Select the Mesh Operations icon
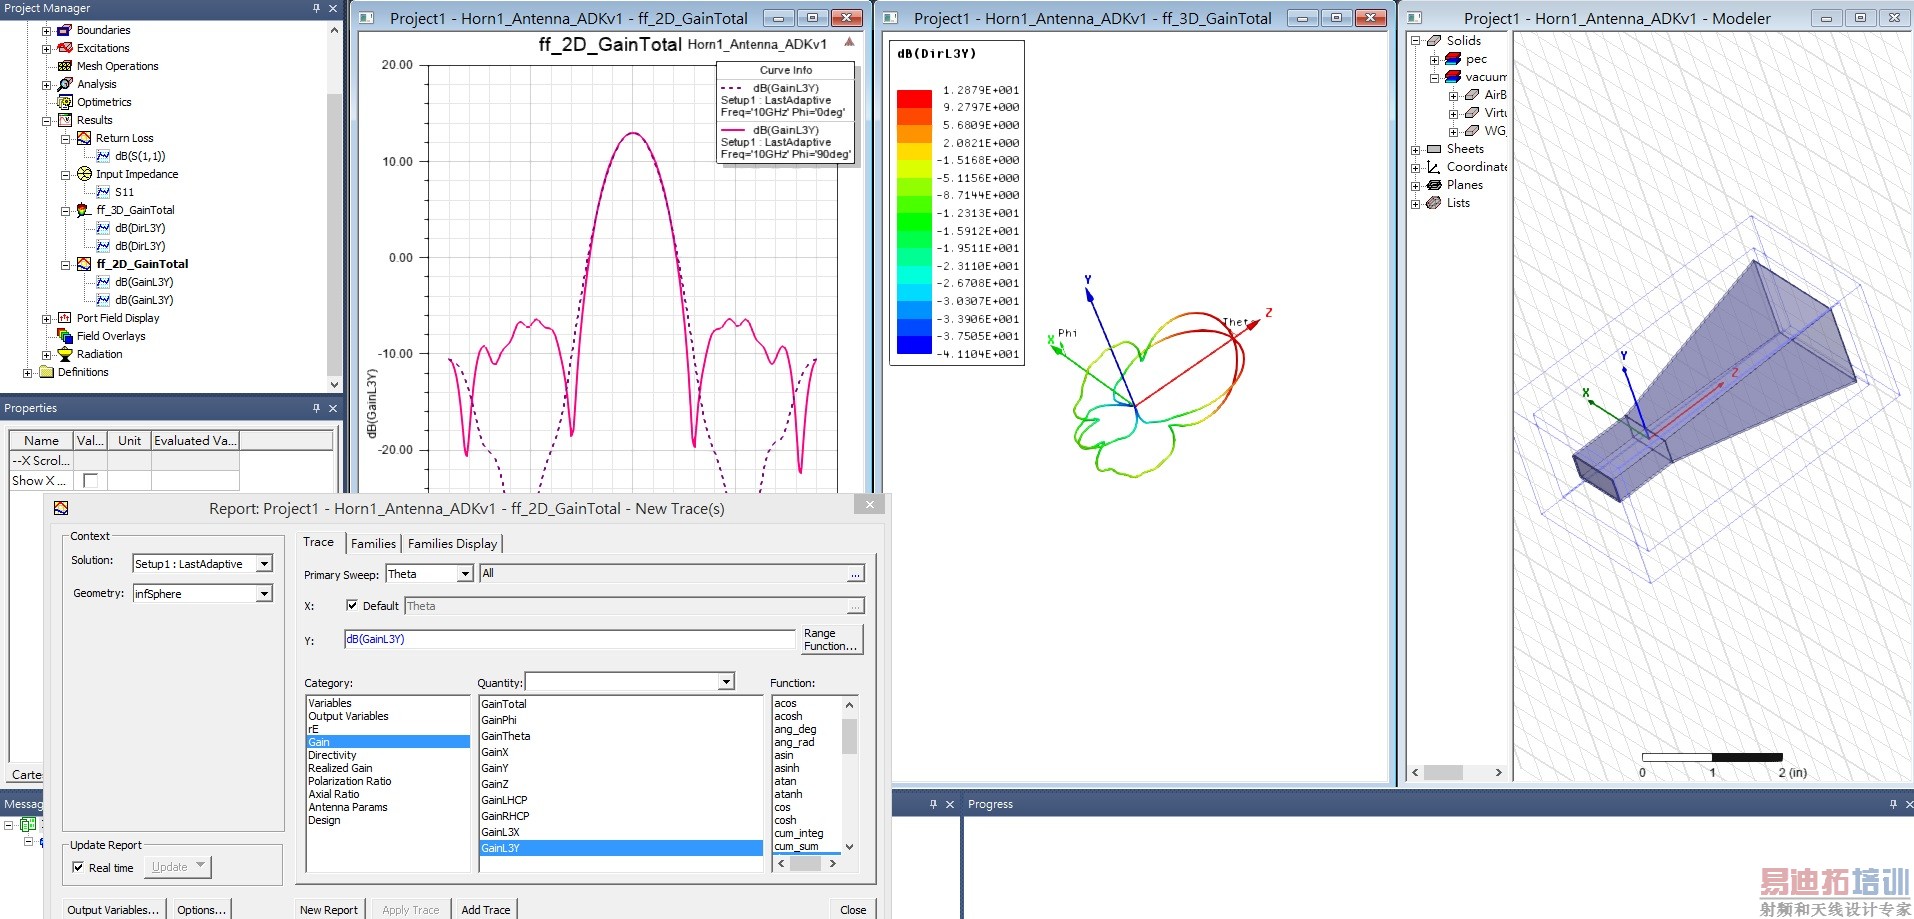 click(x=65, y=66)
